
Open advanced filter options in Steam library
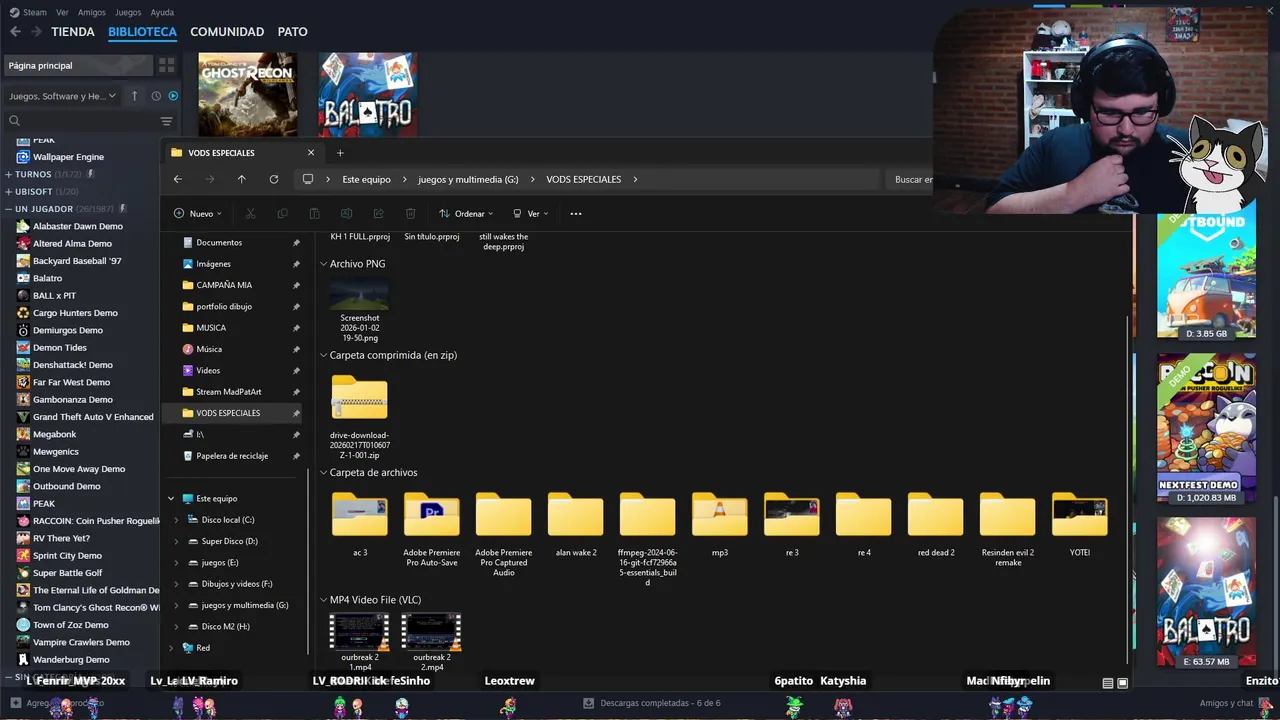[x=166, y=121]
